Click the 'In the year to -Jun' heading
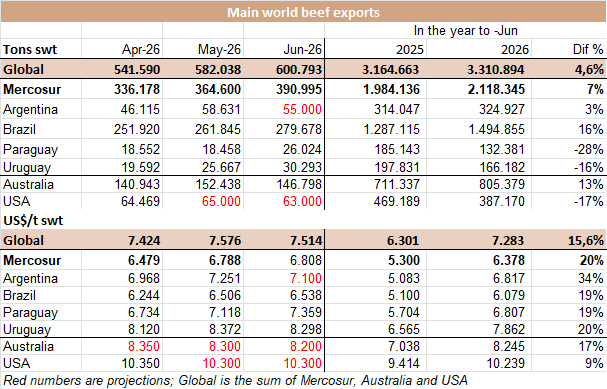The height and width of the screenshot is (389, 607). [x=465, y=31]
